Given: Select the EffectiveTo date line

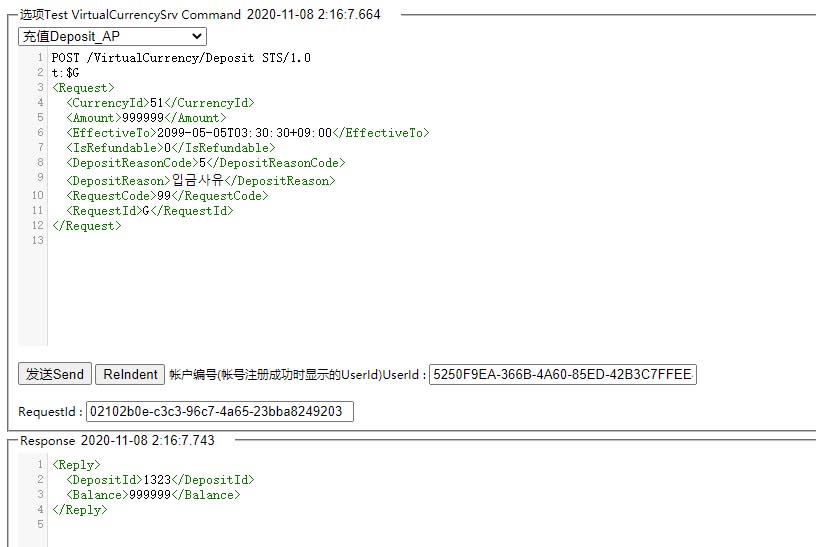Looking at the screenshot, I should (x=247, y=133).
